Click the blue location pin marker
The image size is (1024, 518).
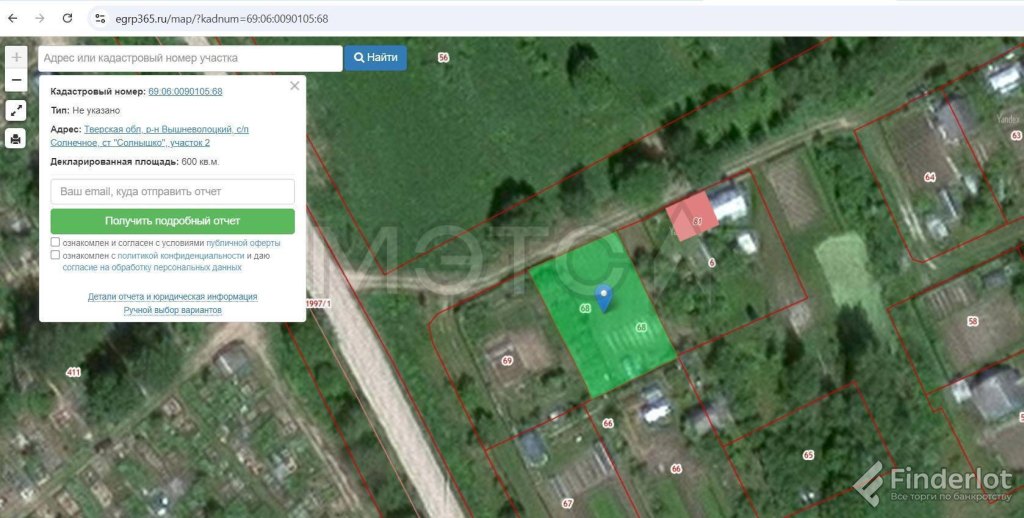point(603,297)
